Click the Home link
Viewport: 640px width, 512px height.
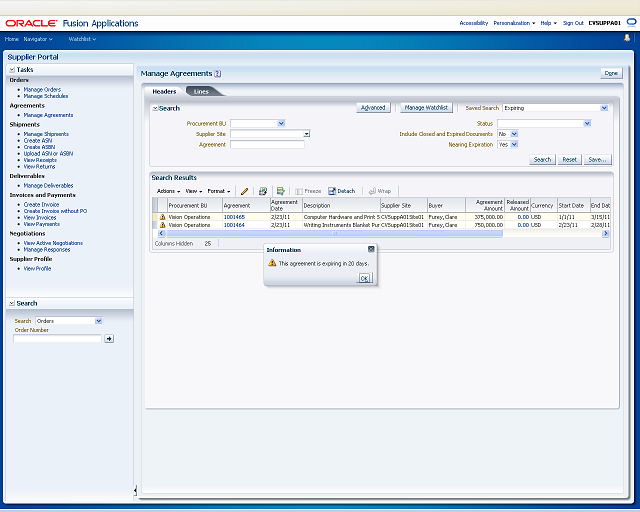11,39
